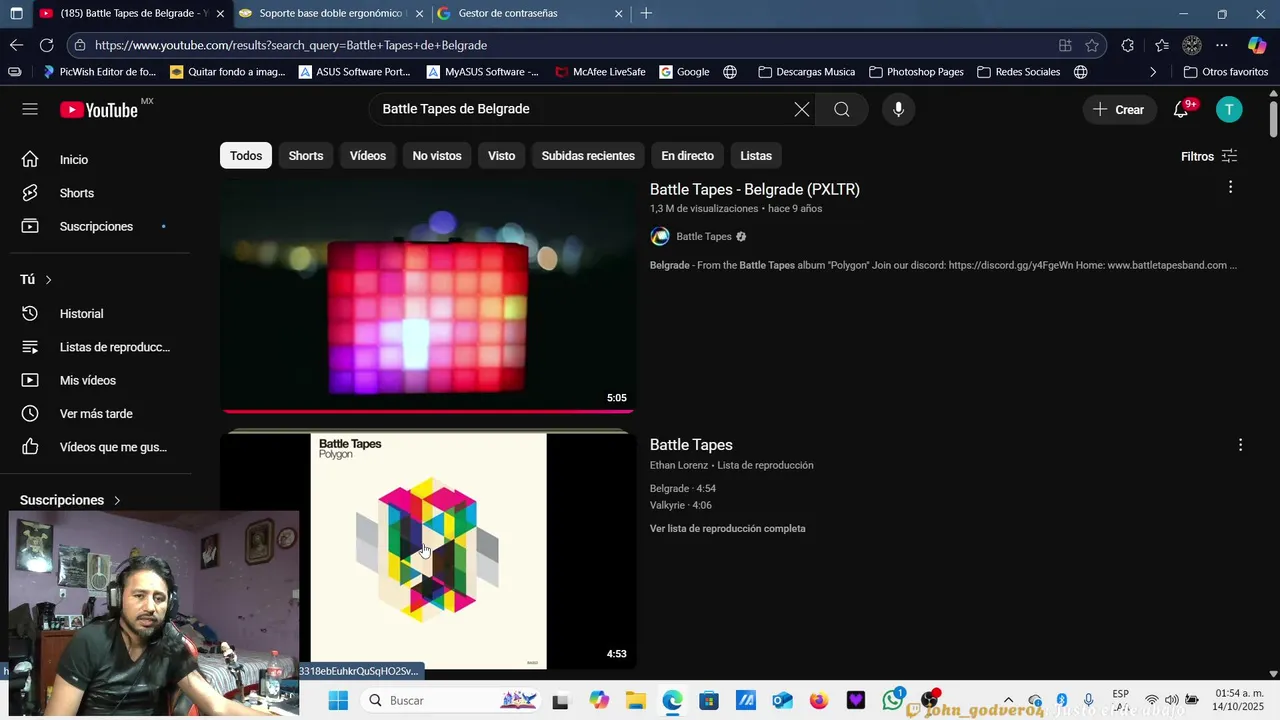
Task: Open Ver lista de reproducción completa
Action: click(x=727, y=529)
